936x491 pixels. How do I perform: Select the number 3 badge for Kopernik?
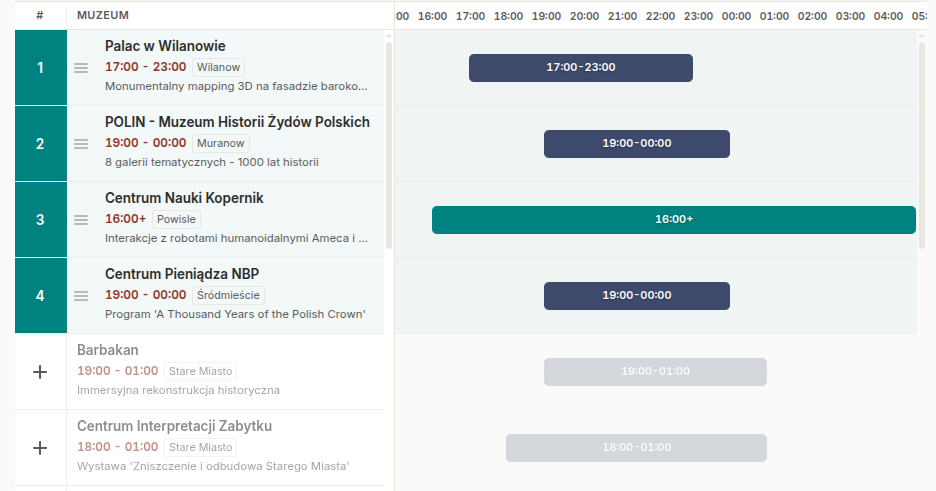tap(40, 220)
